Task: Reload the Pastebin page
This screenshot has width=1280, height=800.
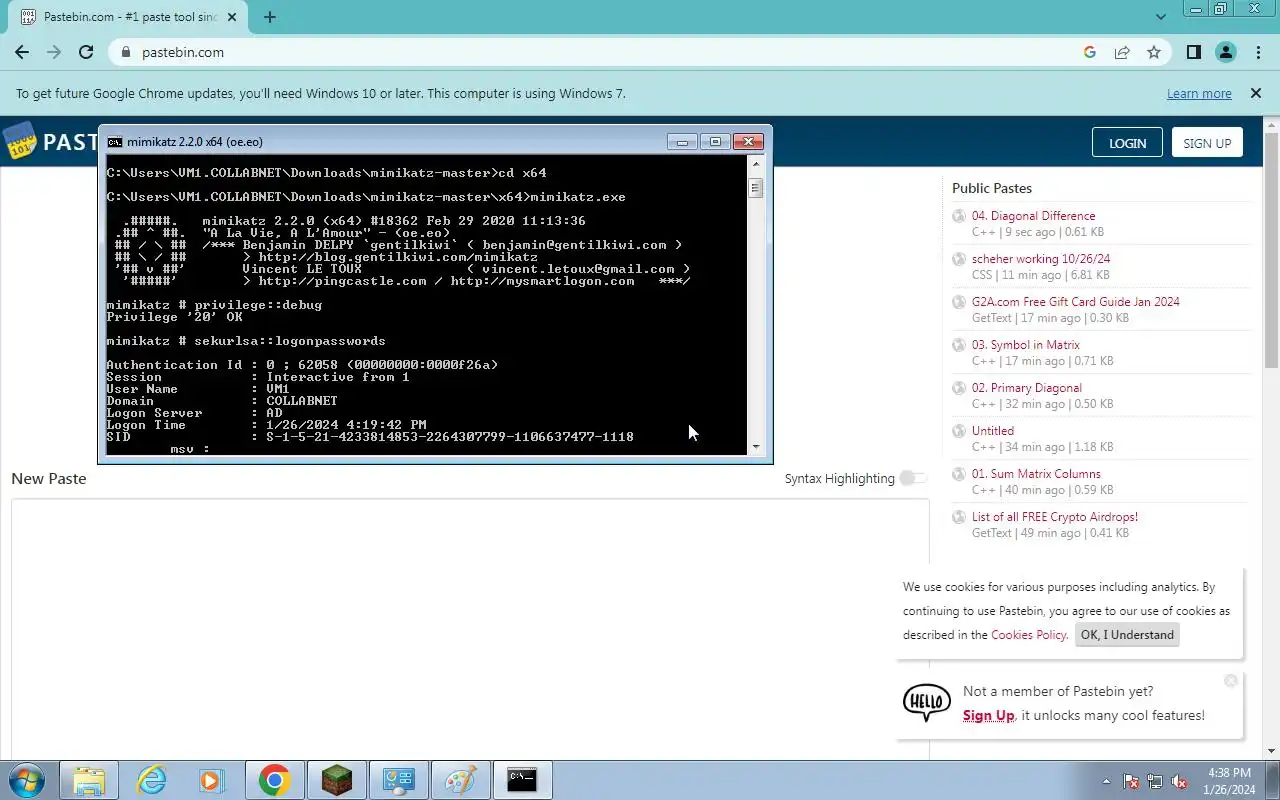Action: (86, 52)
